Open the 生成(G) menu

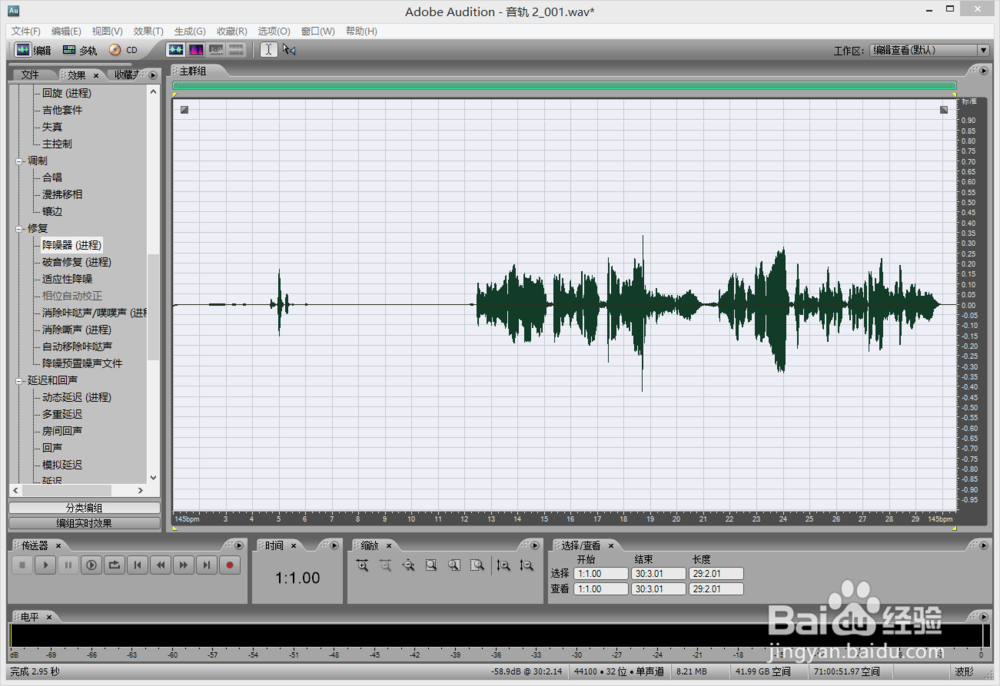[189, 31]
